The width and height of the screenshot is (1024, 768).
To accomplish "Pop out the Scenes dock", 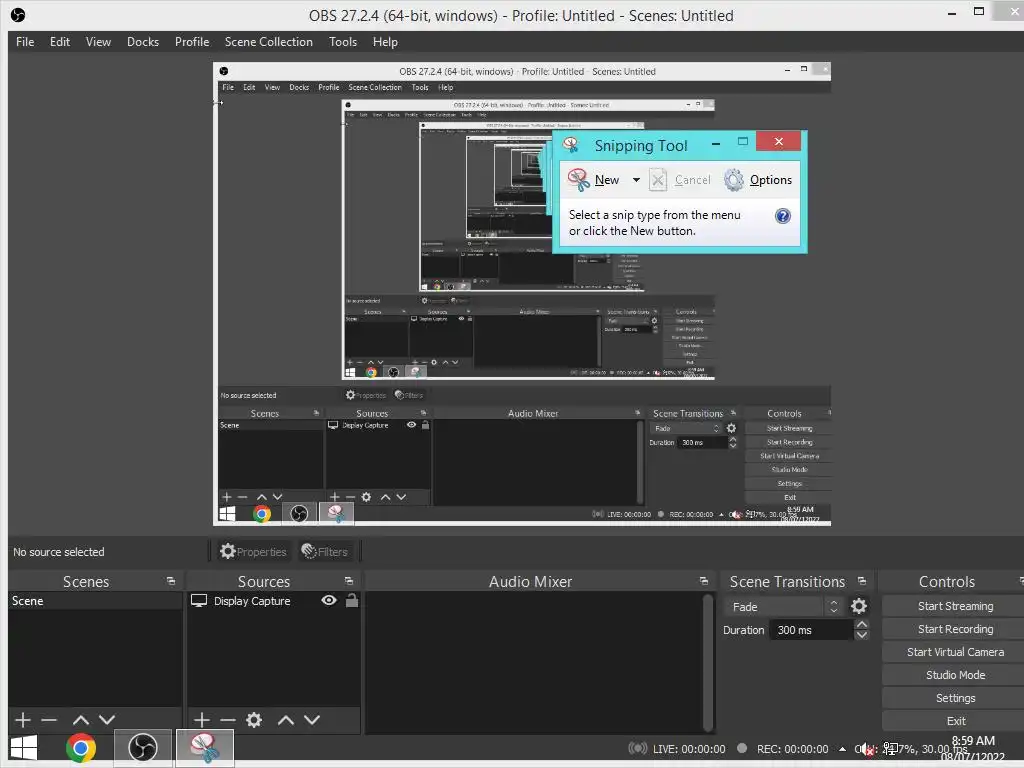I will tap(171, 581).
